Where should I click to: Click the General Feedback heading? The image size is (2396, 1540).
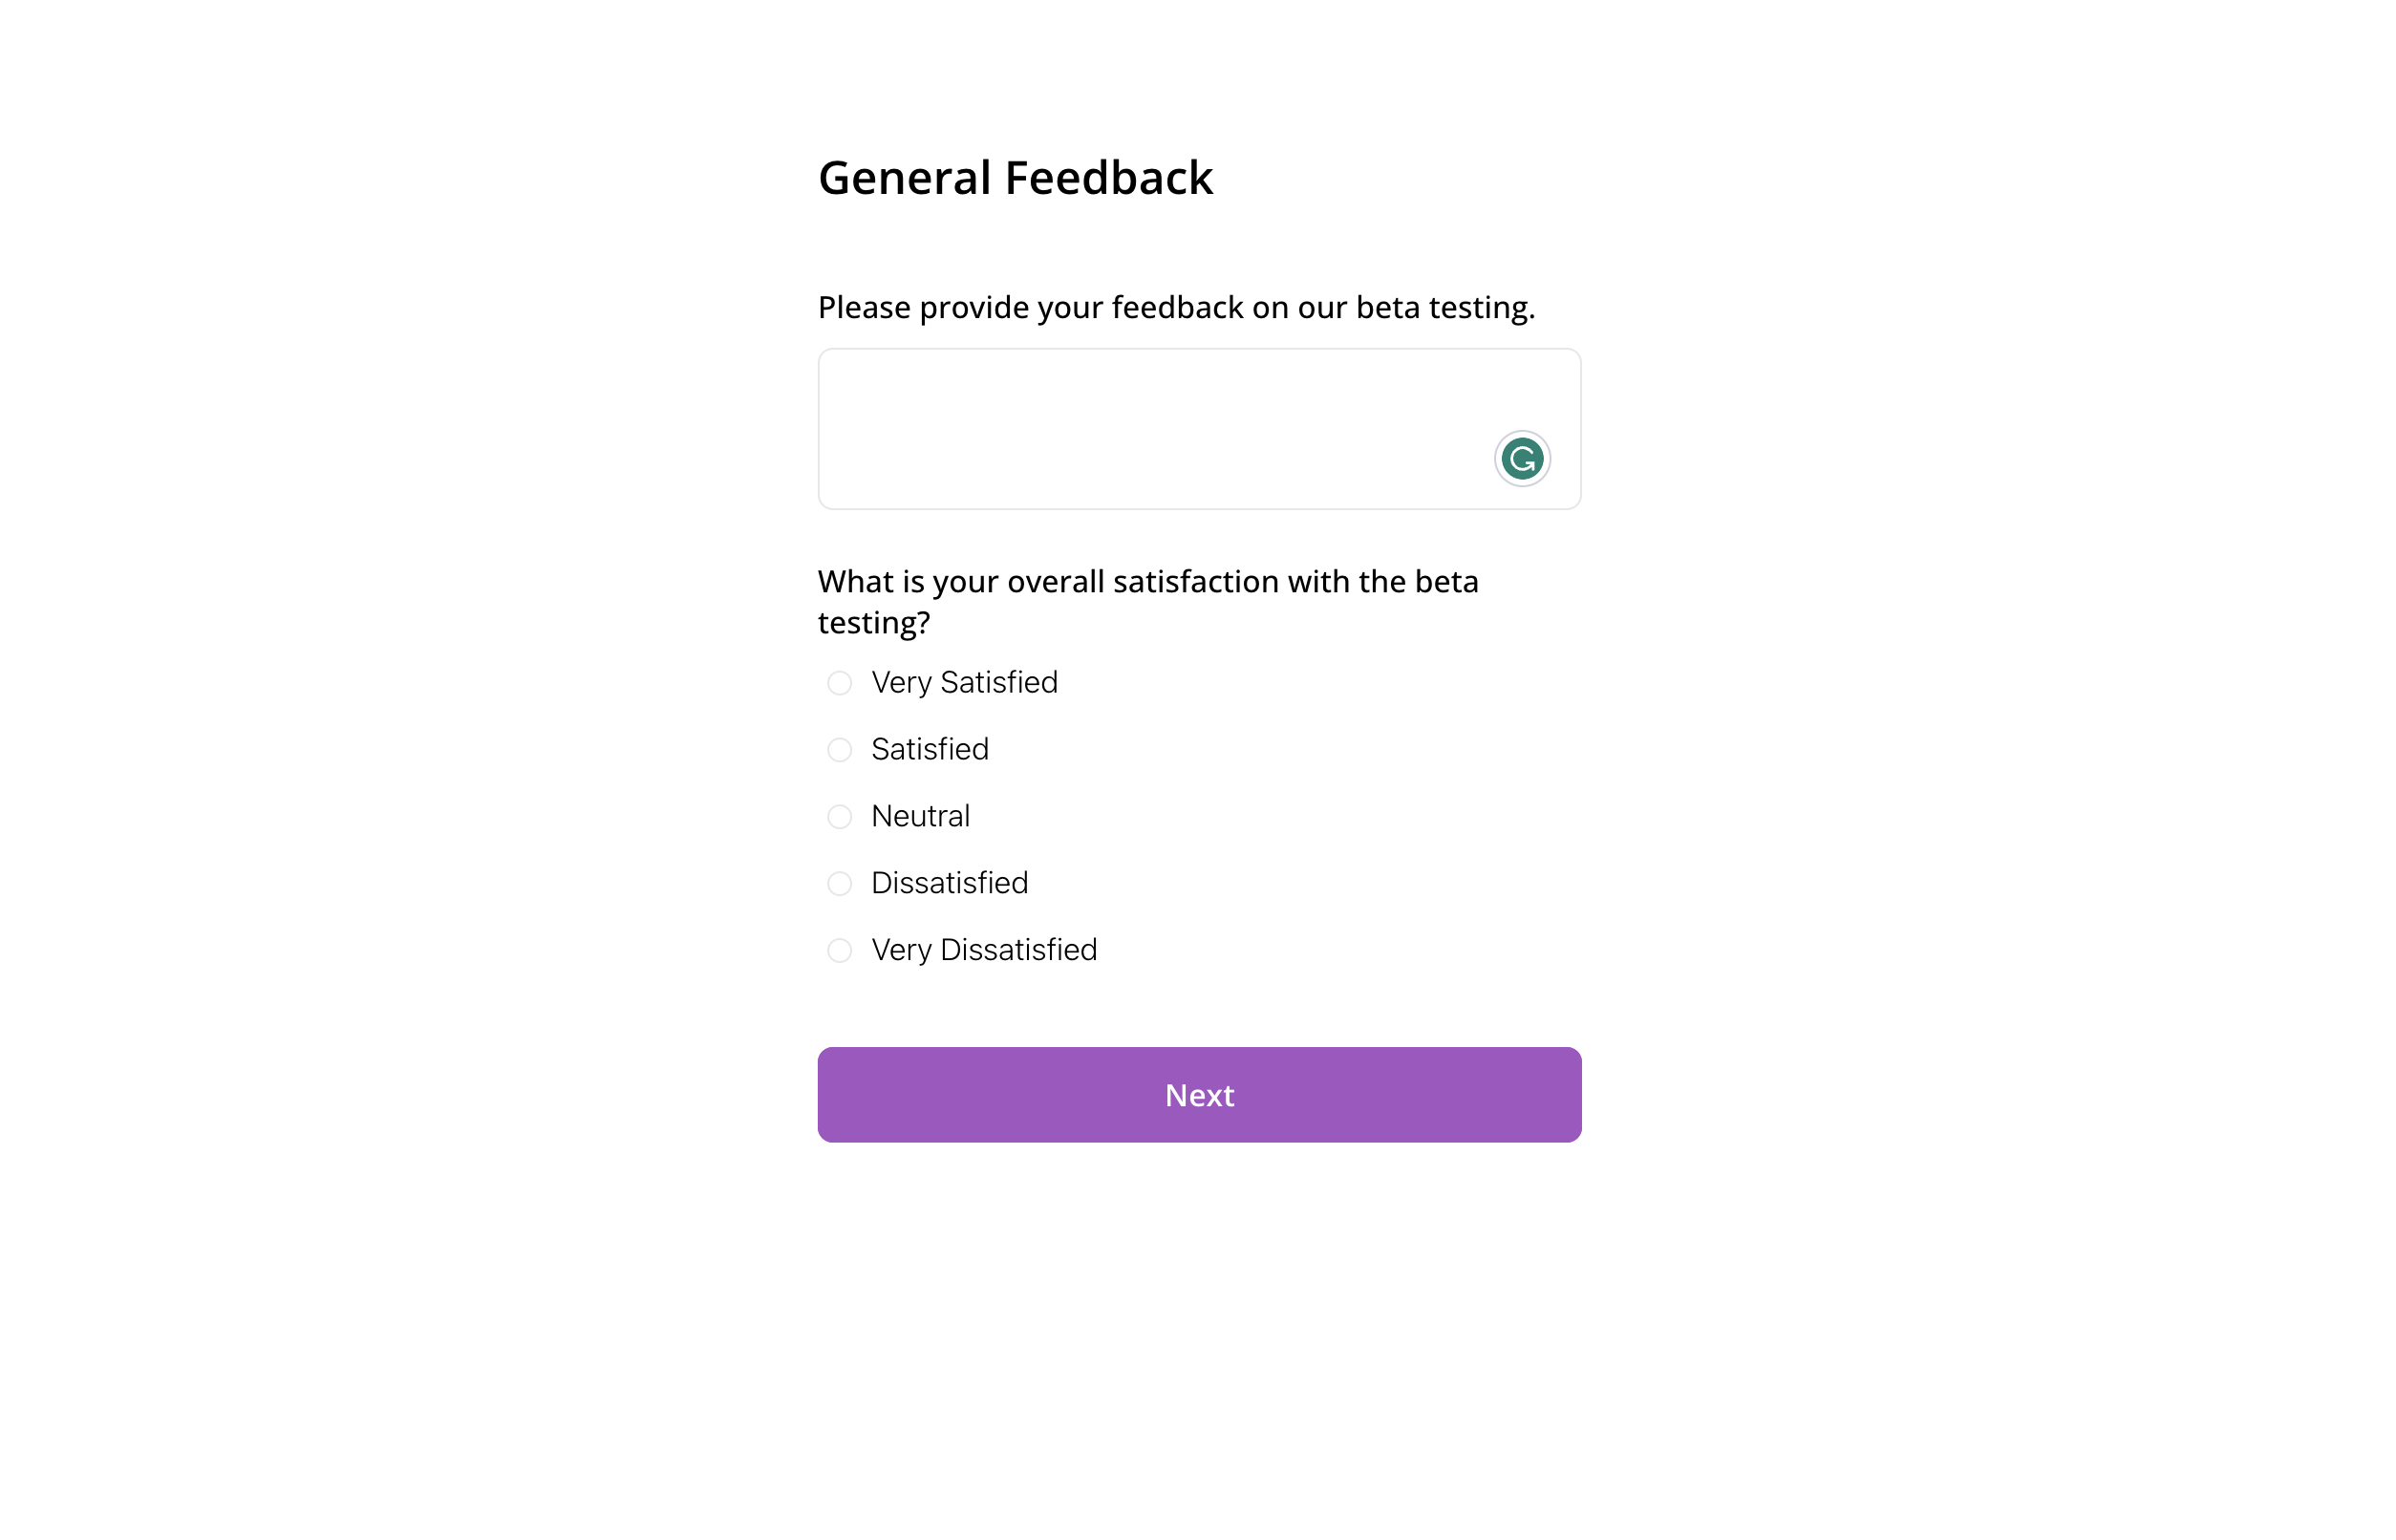point(1016,177)
